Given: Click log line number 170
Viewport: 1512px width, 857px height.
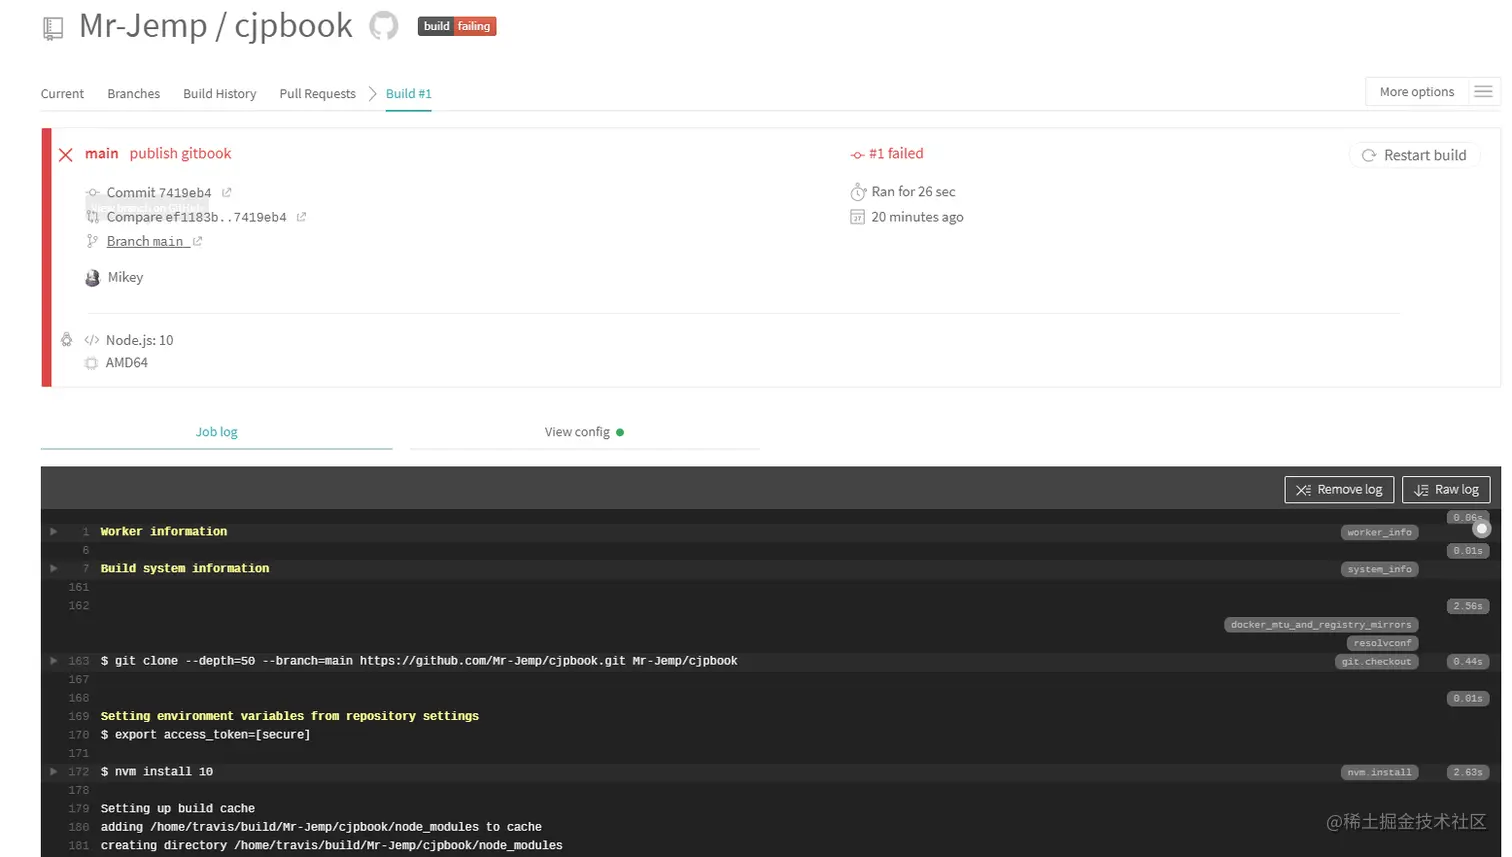Looking at the screenshot, I should point(79,735).
